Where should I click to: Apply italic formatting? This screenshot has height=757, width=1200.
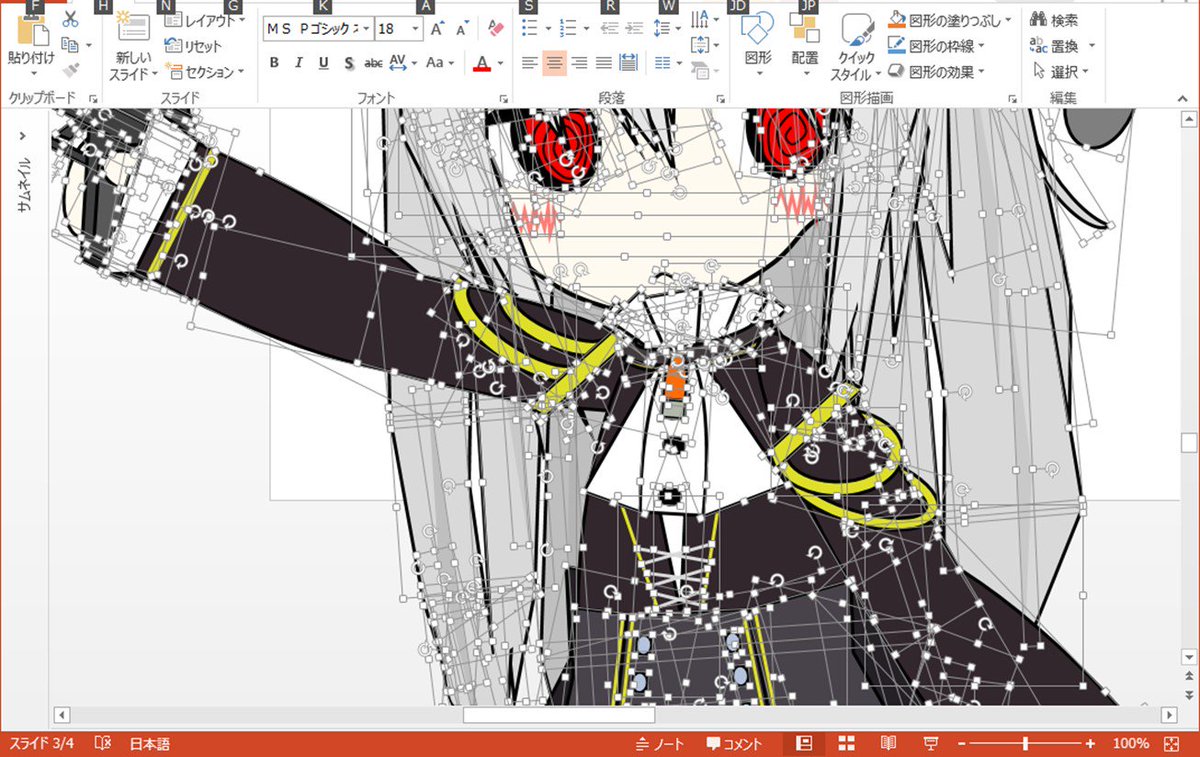coord(299,63)
